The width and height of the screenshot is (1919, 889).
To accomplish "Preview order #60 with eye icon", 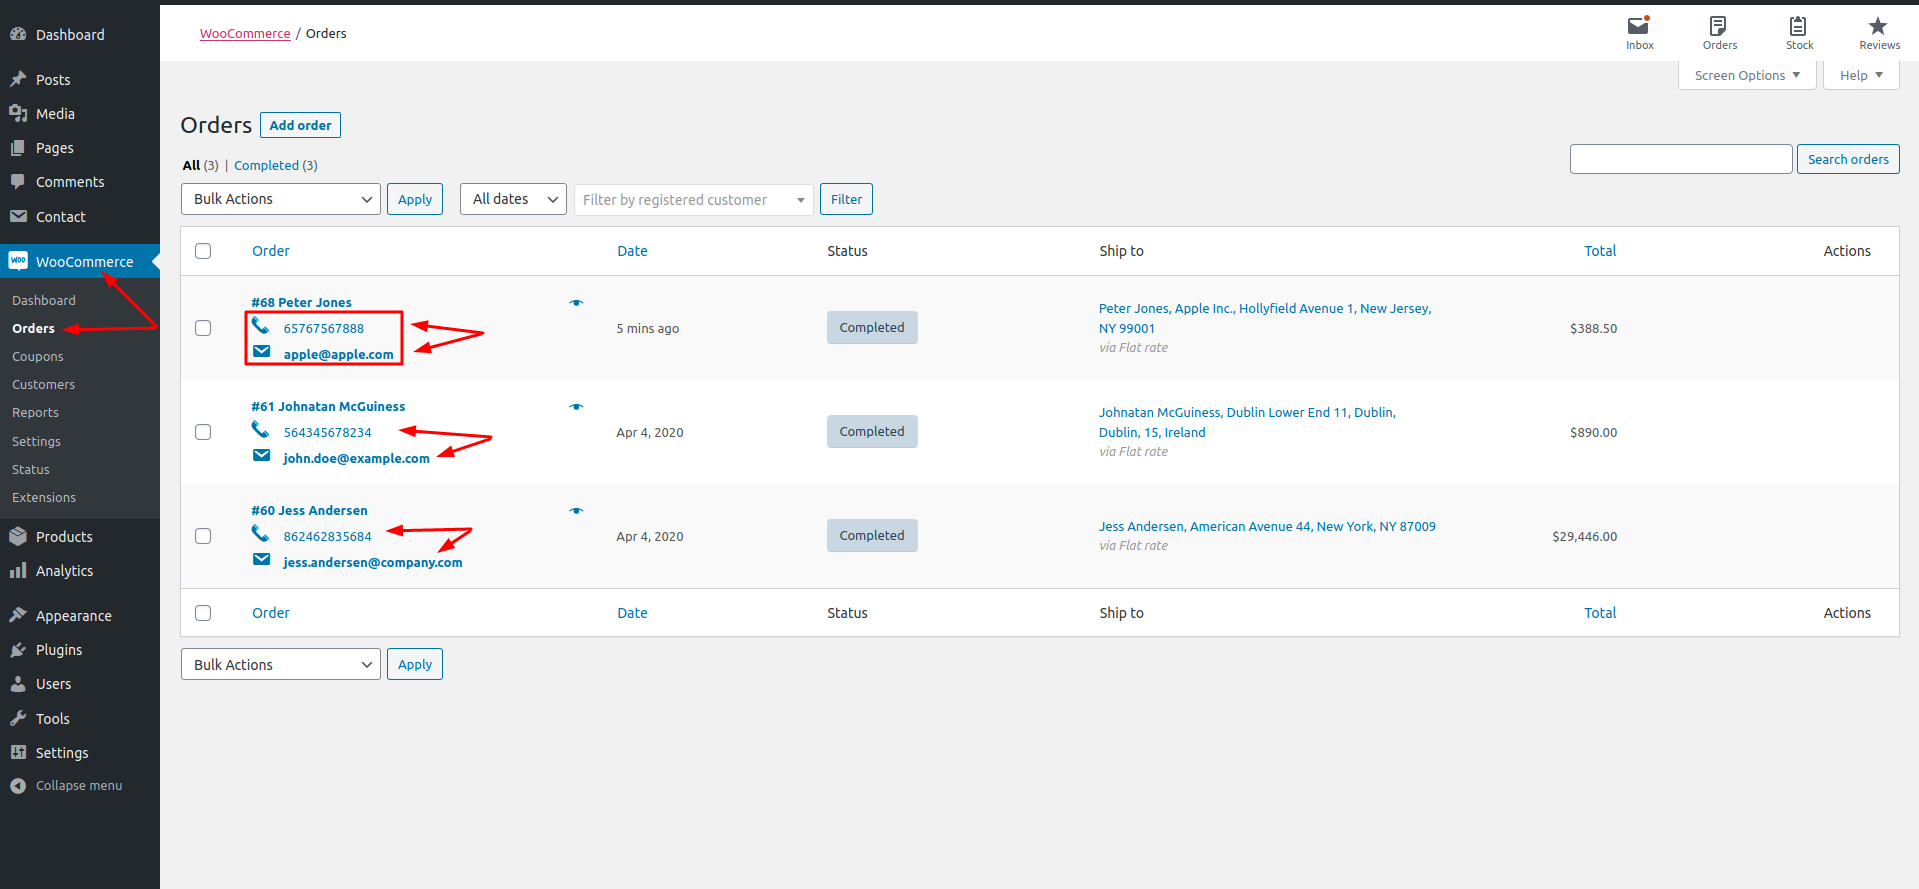I will 576,511.
